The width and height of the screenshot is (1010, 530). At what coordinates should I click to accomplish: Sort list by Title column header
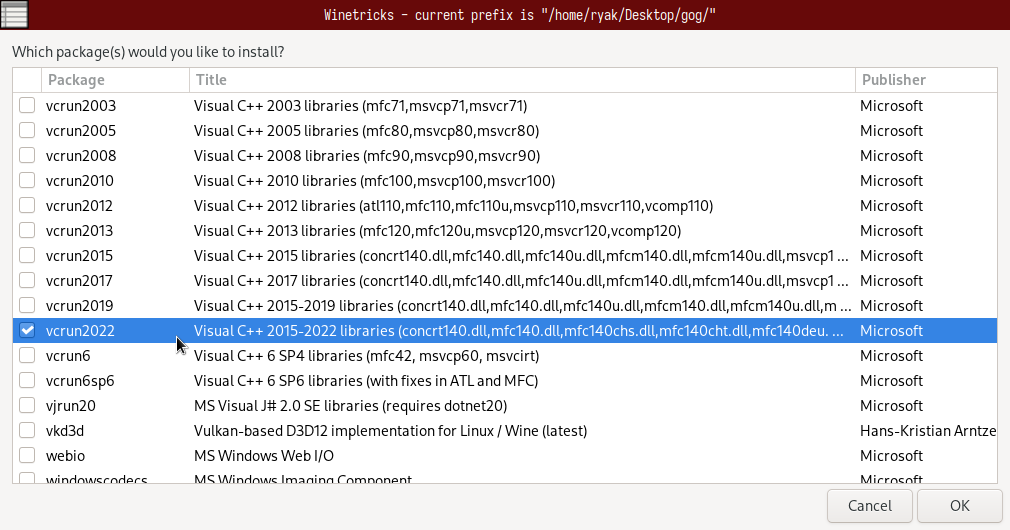click(x=520, y=80)
